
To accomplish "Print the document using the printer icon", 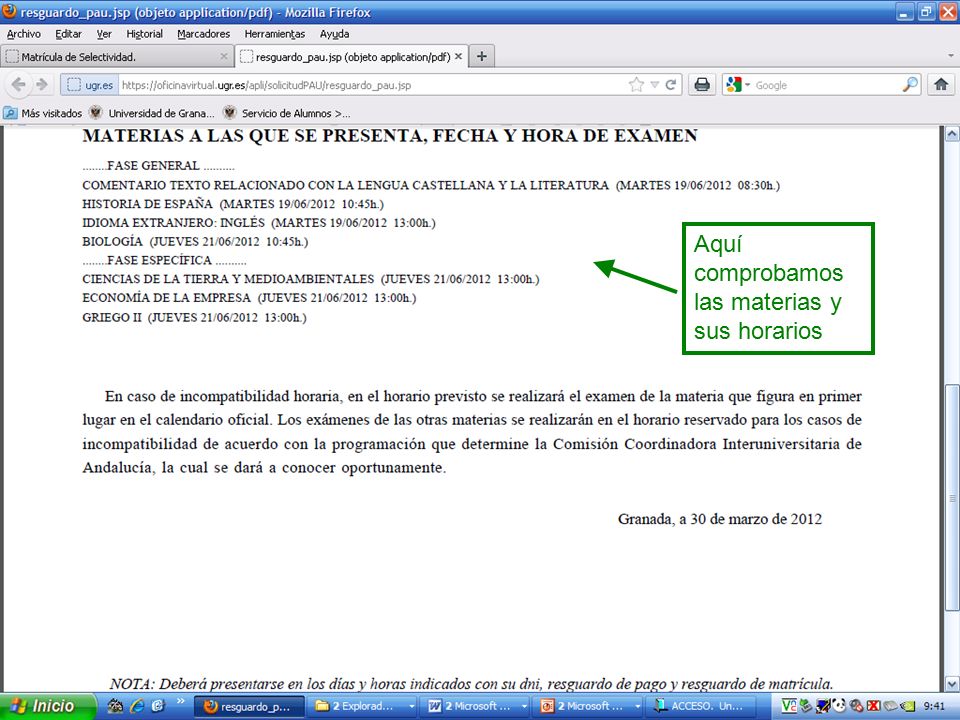I will pyautogui.click(x=702, y=84).
